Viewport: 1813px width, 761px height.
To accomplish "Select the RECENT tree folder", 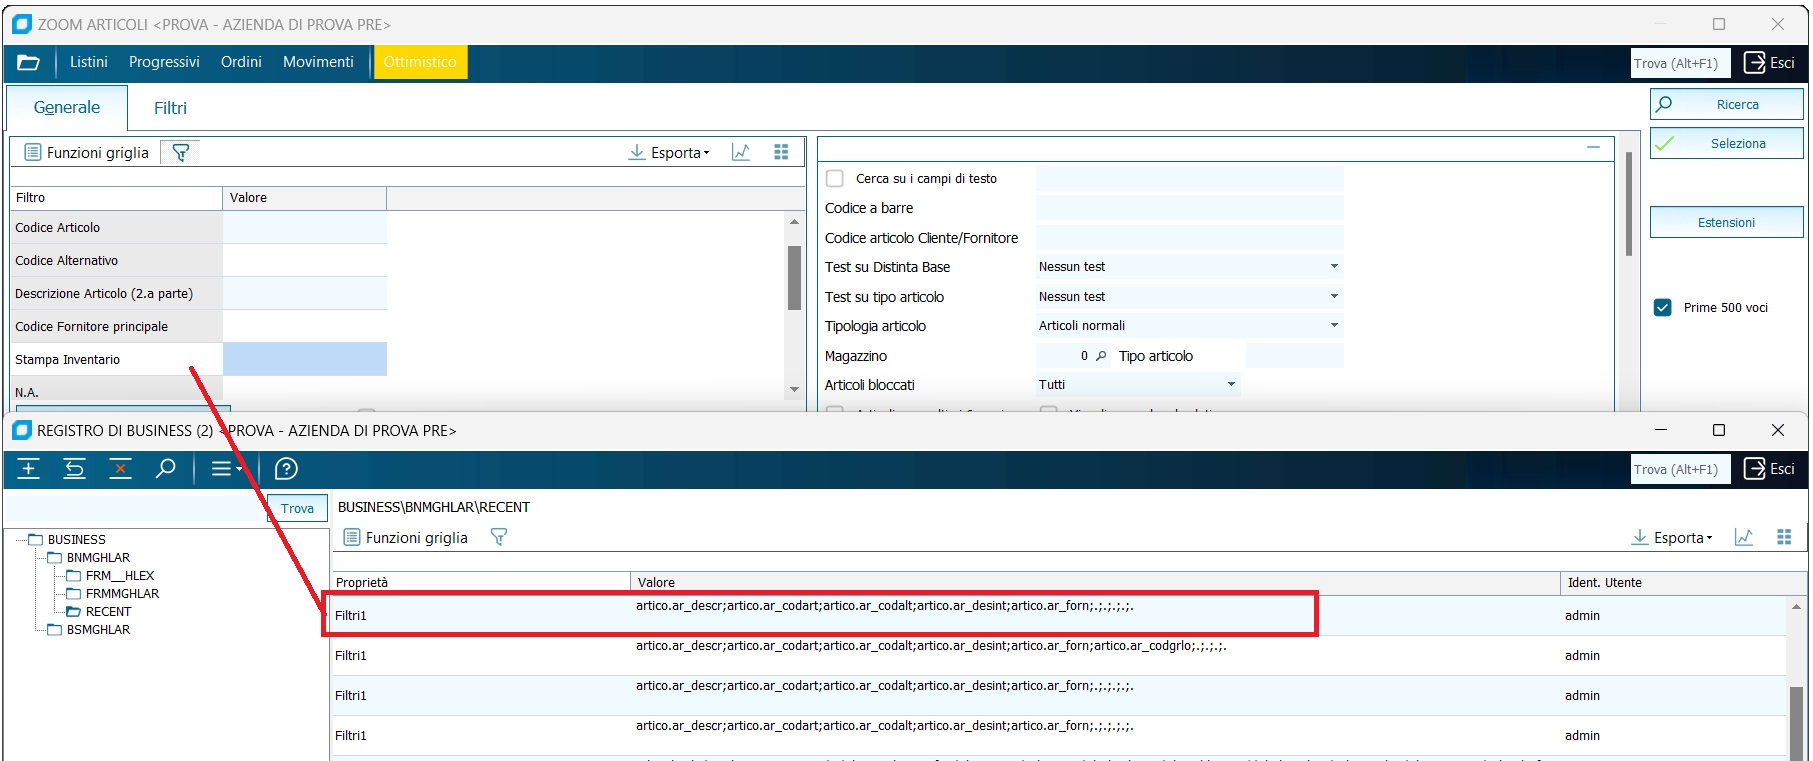I will click(108, 611).
